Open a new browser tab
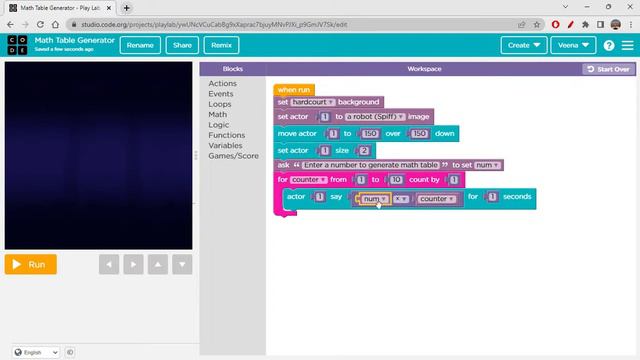Screen dimensions: 640x360 [127, 8]
